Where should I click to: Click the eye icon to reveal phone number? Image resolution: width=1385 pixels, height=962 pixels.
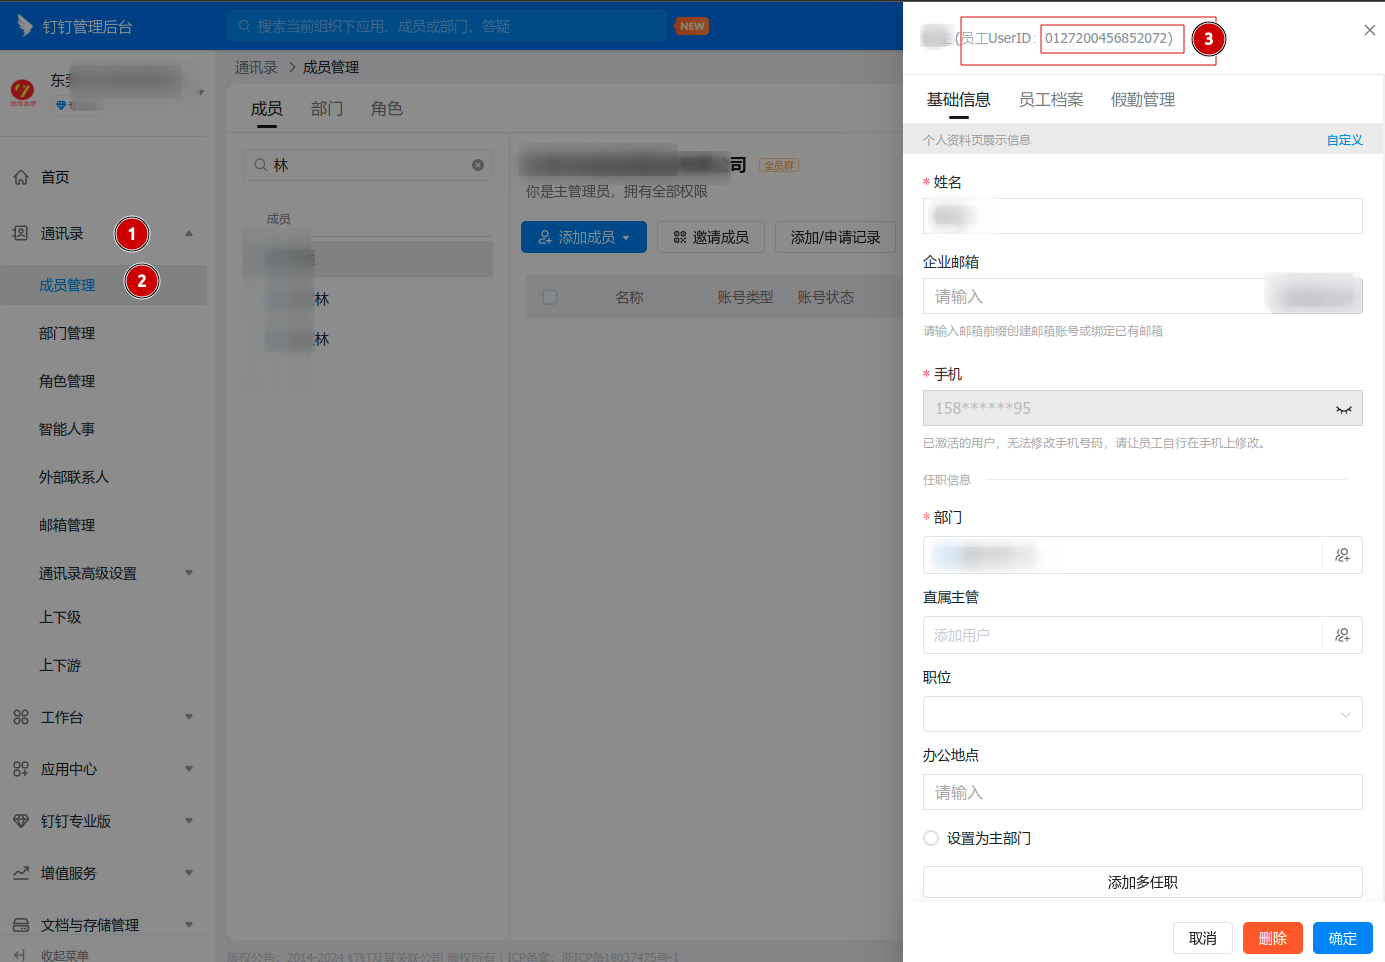click(1343, 409)
